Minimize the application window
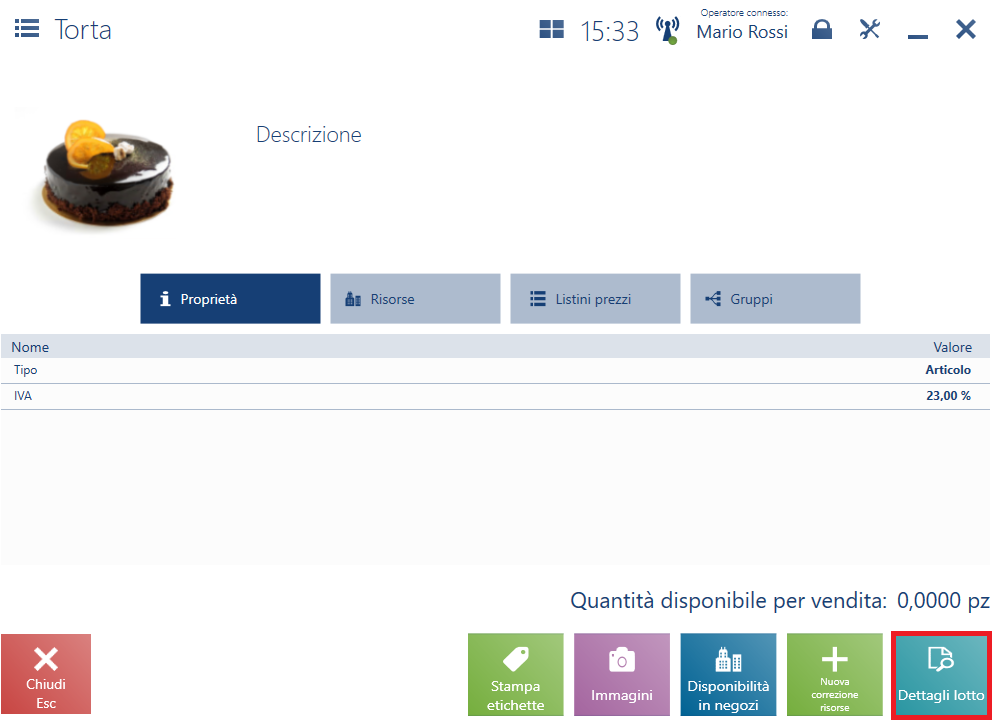Viewport: 1003px width, 723px height. [918, 36]
